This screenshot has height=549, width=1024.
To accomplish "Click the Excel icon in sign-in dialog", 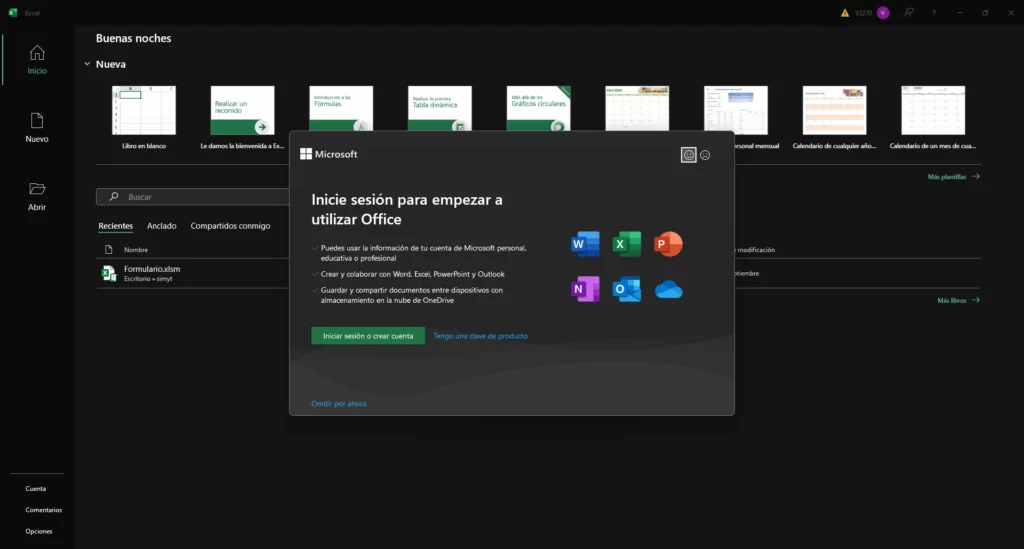I will tap(627, 244).
